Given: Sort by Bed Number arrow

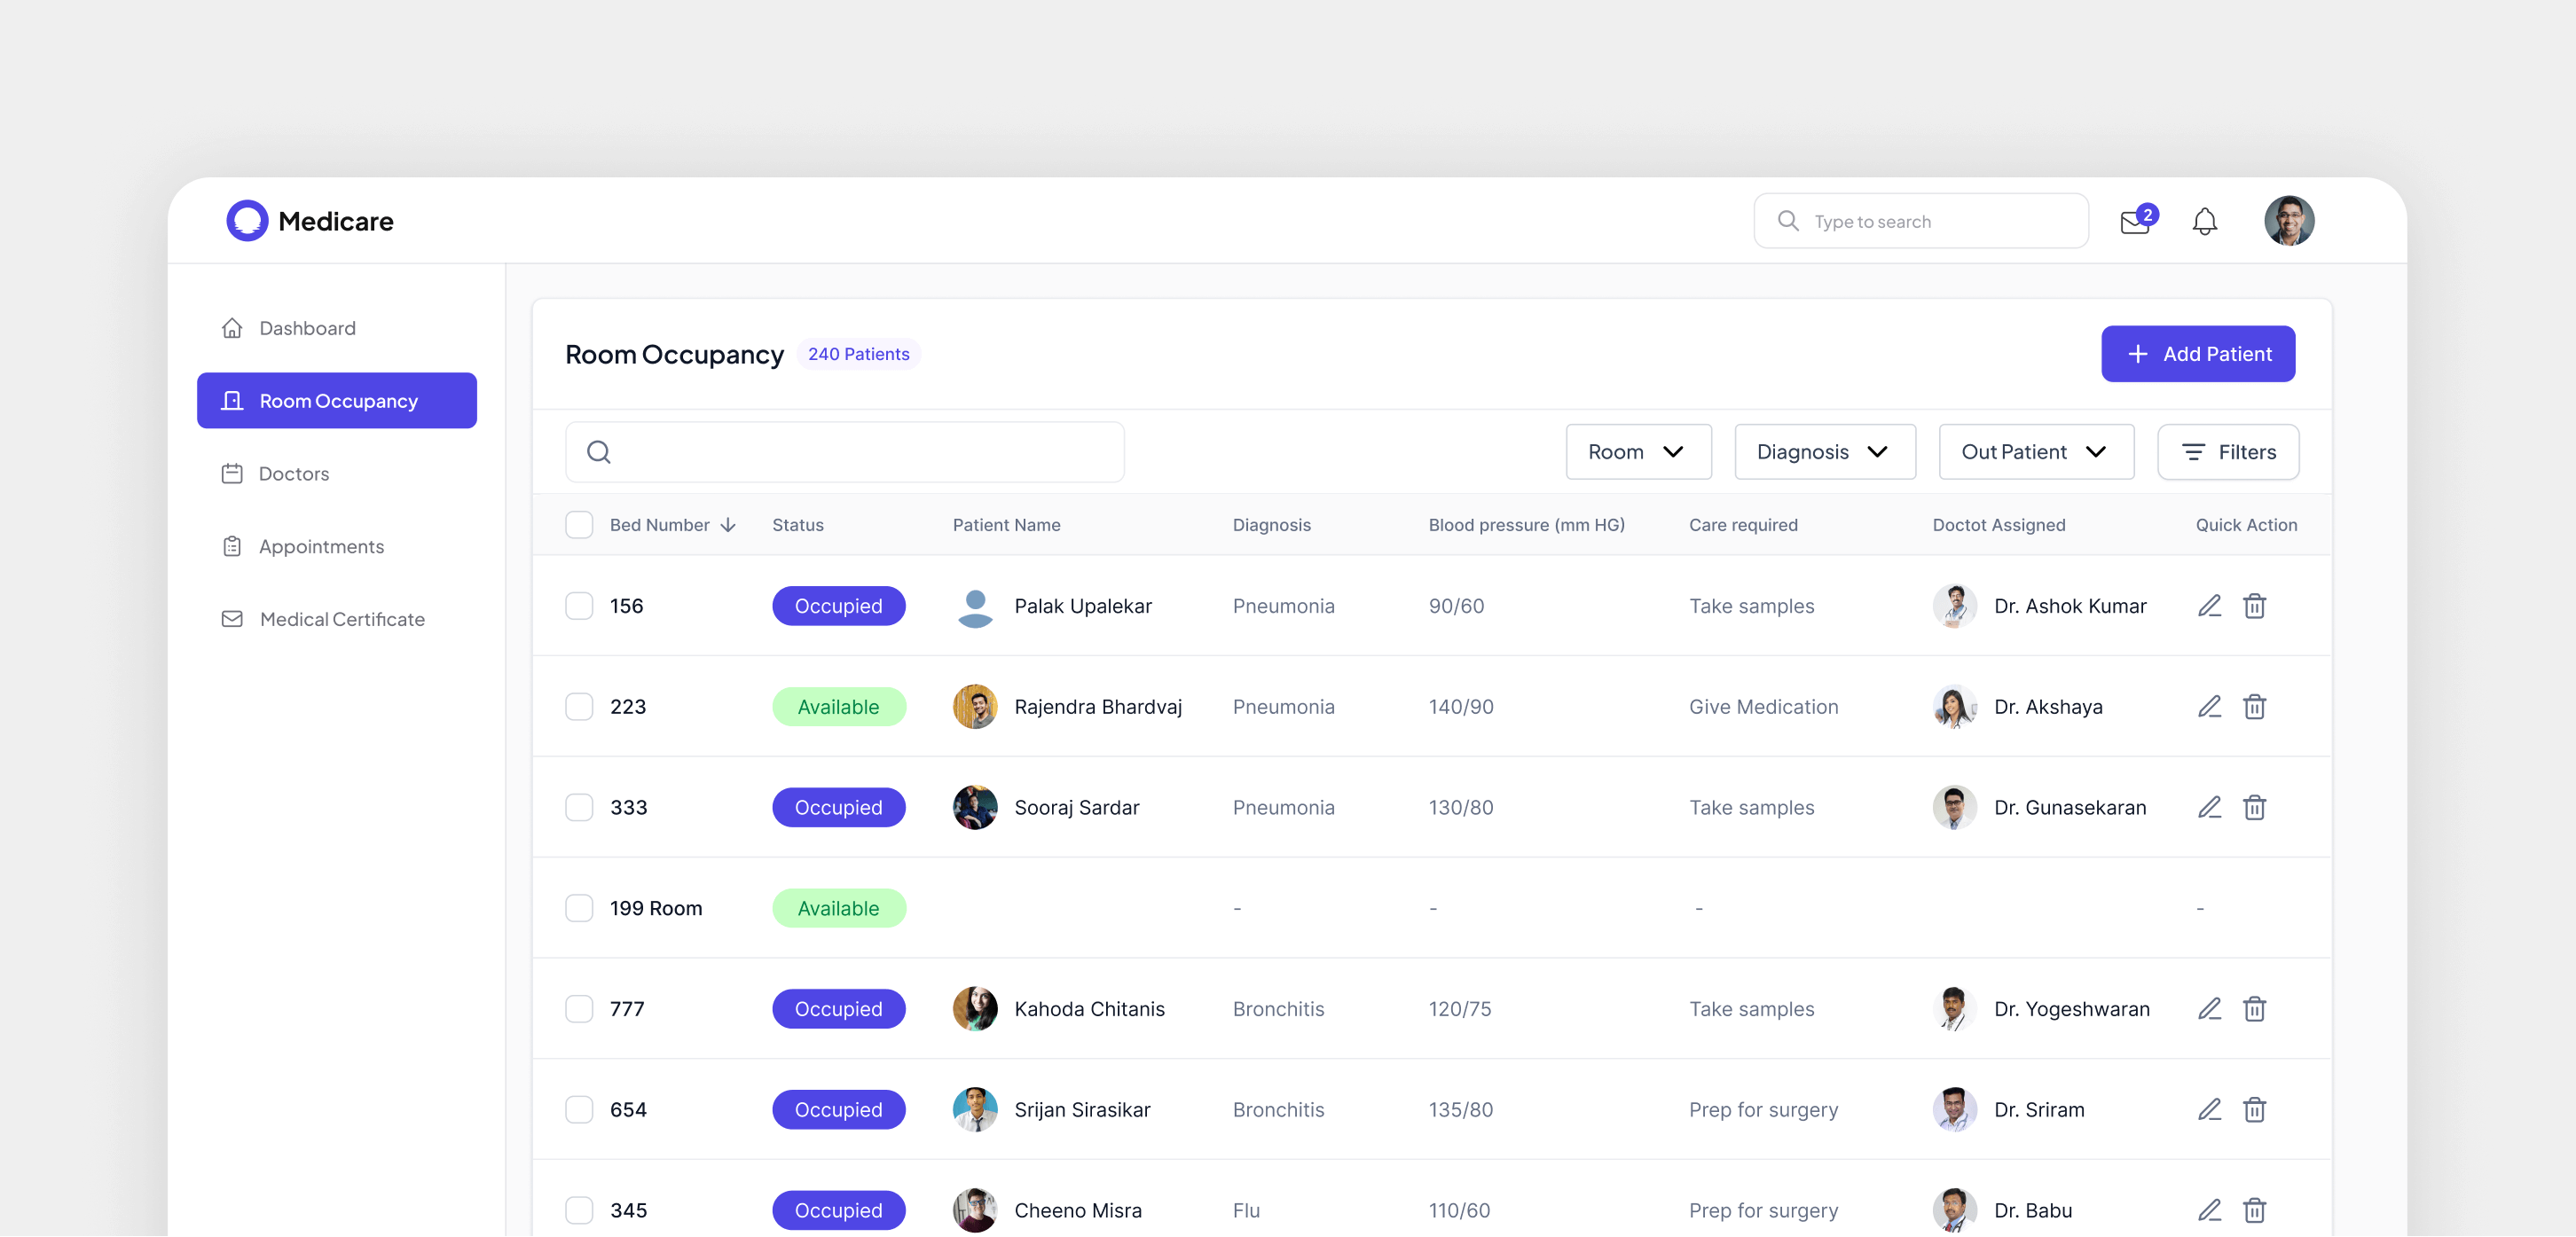Looking at the screenshot, I should click(728, 525).
